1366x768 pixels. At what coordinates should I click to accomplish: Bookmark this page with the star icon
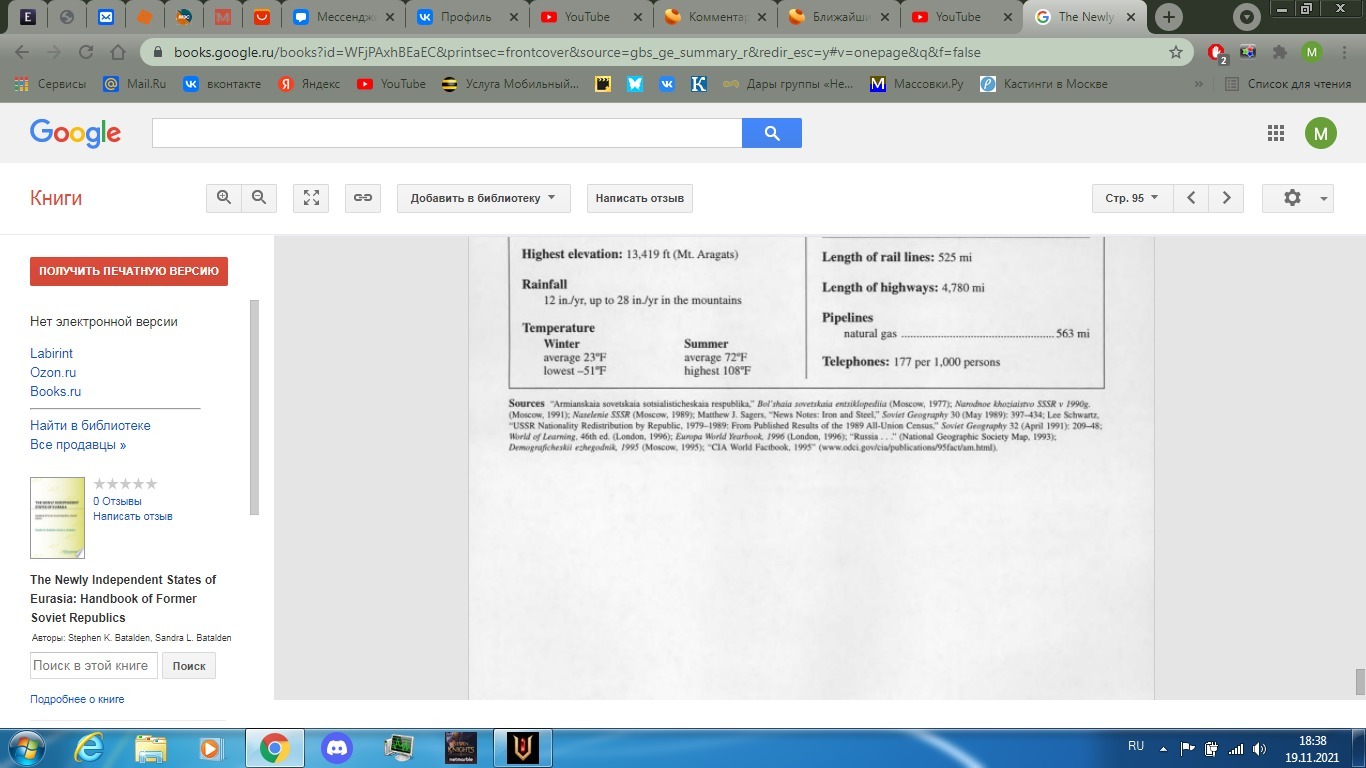tap(1176, 52)
